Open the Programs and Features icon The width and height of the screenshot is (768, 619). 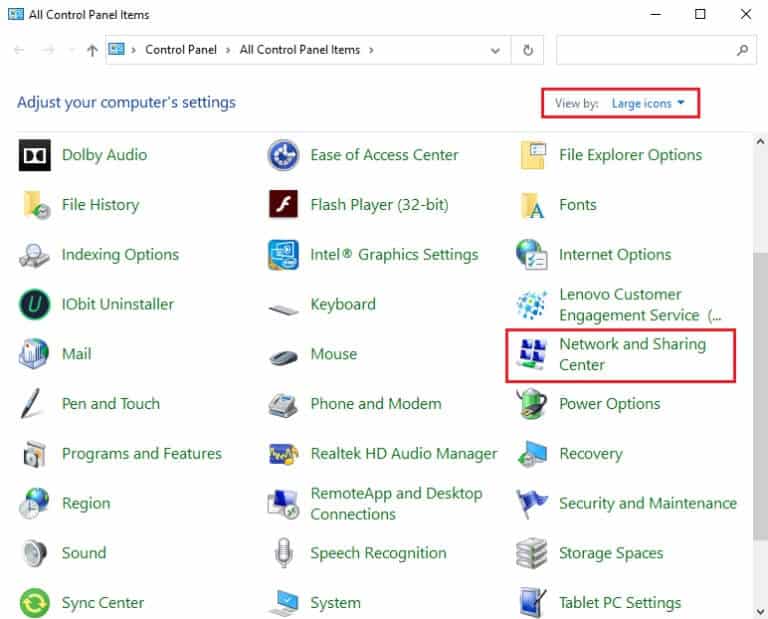click(35, 454)
